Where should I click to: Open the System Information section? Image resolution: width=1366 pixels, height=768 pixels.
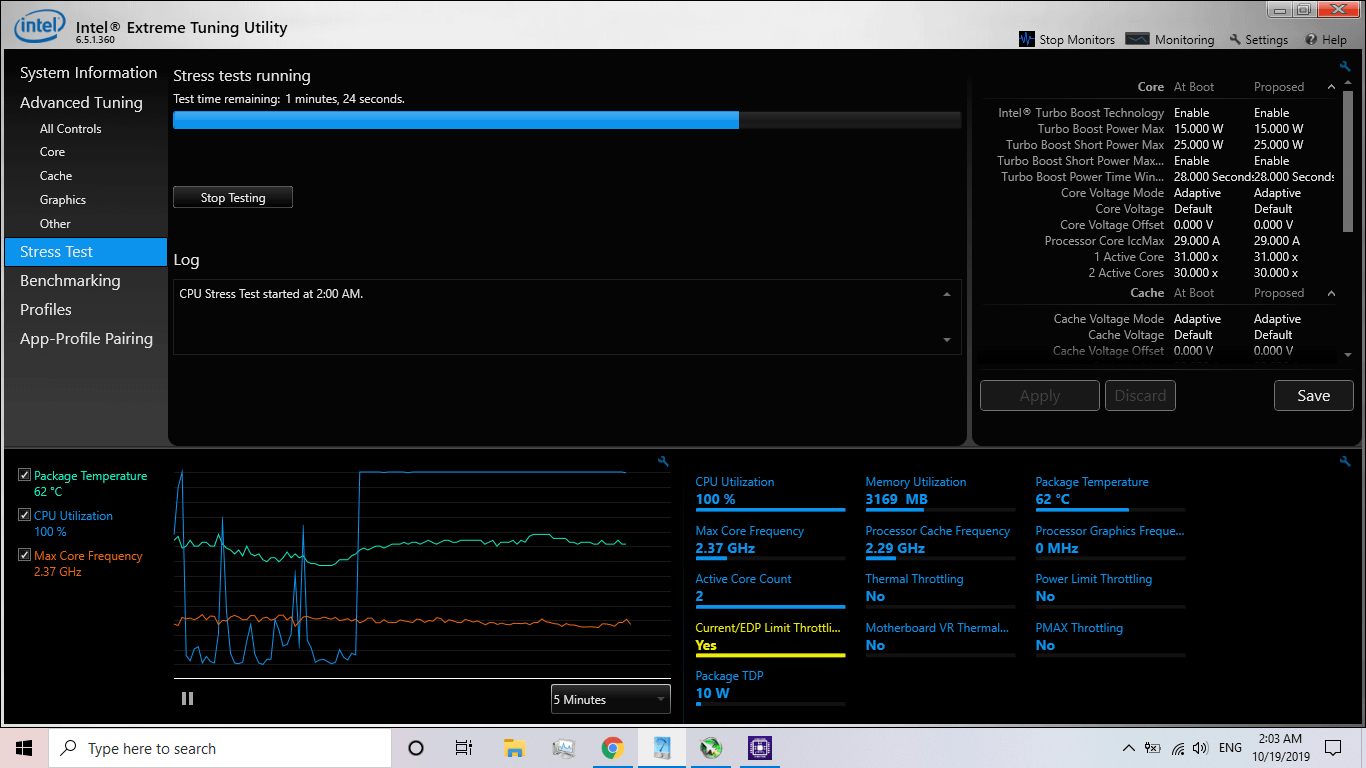[x=86, y=73]
